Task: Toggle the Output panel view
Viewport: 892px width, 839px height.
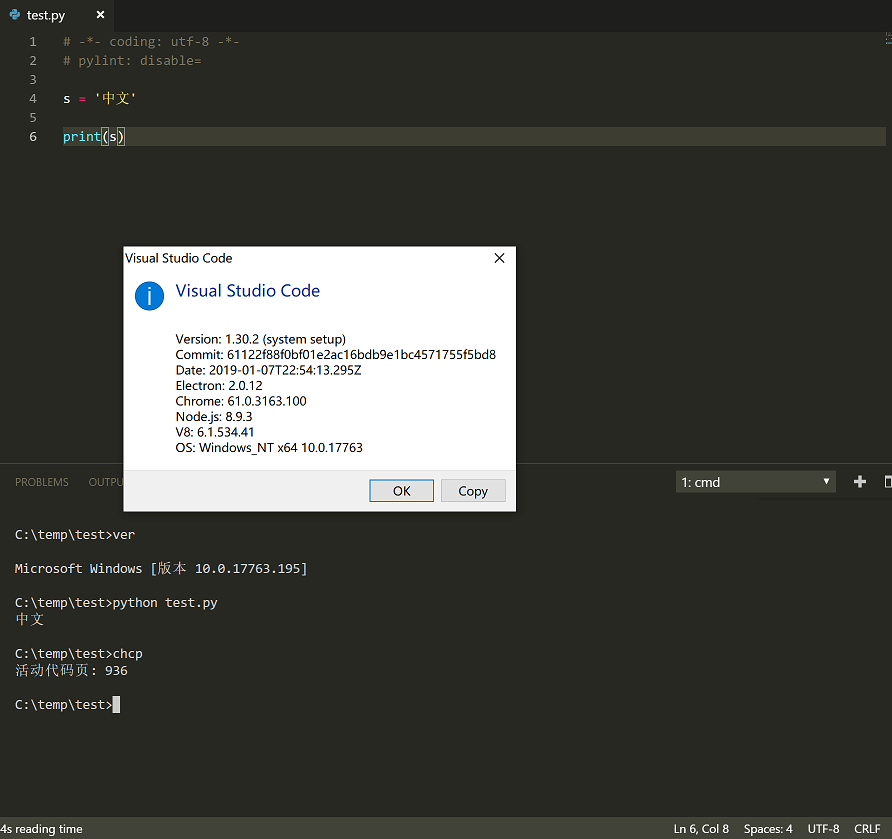Action: click(x=105, y=481)
